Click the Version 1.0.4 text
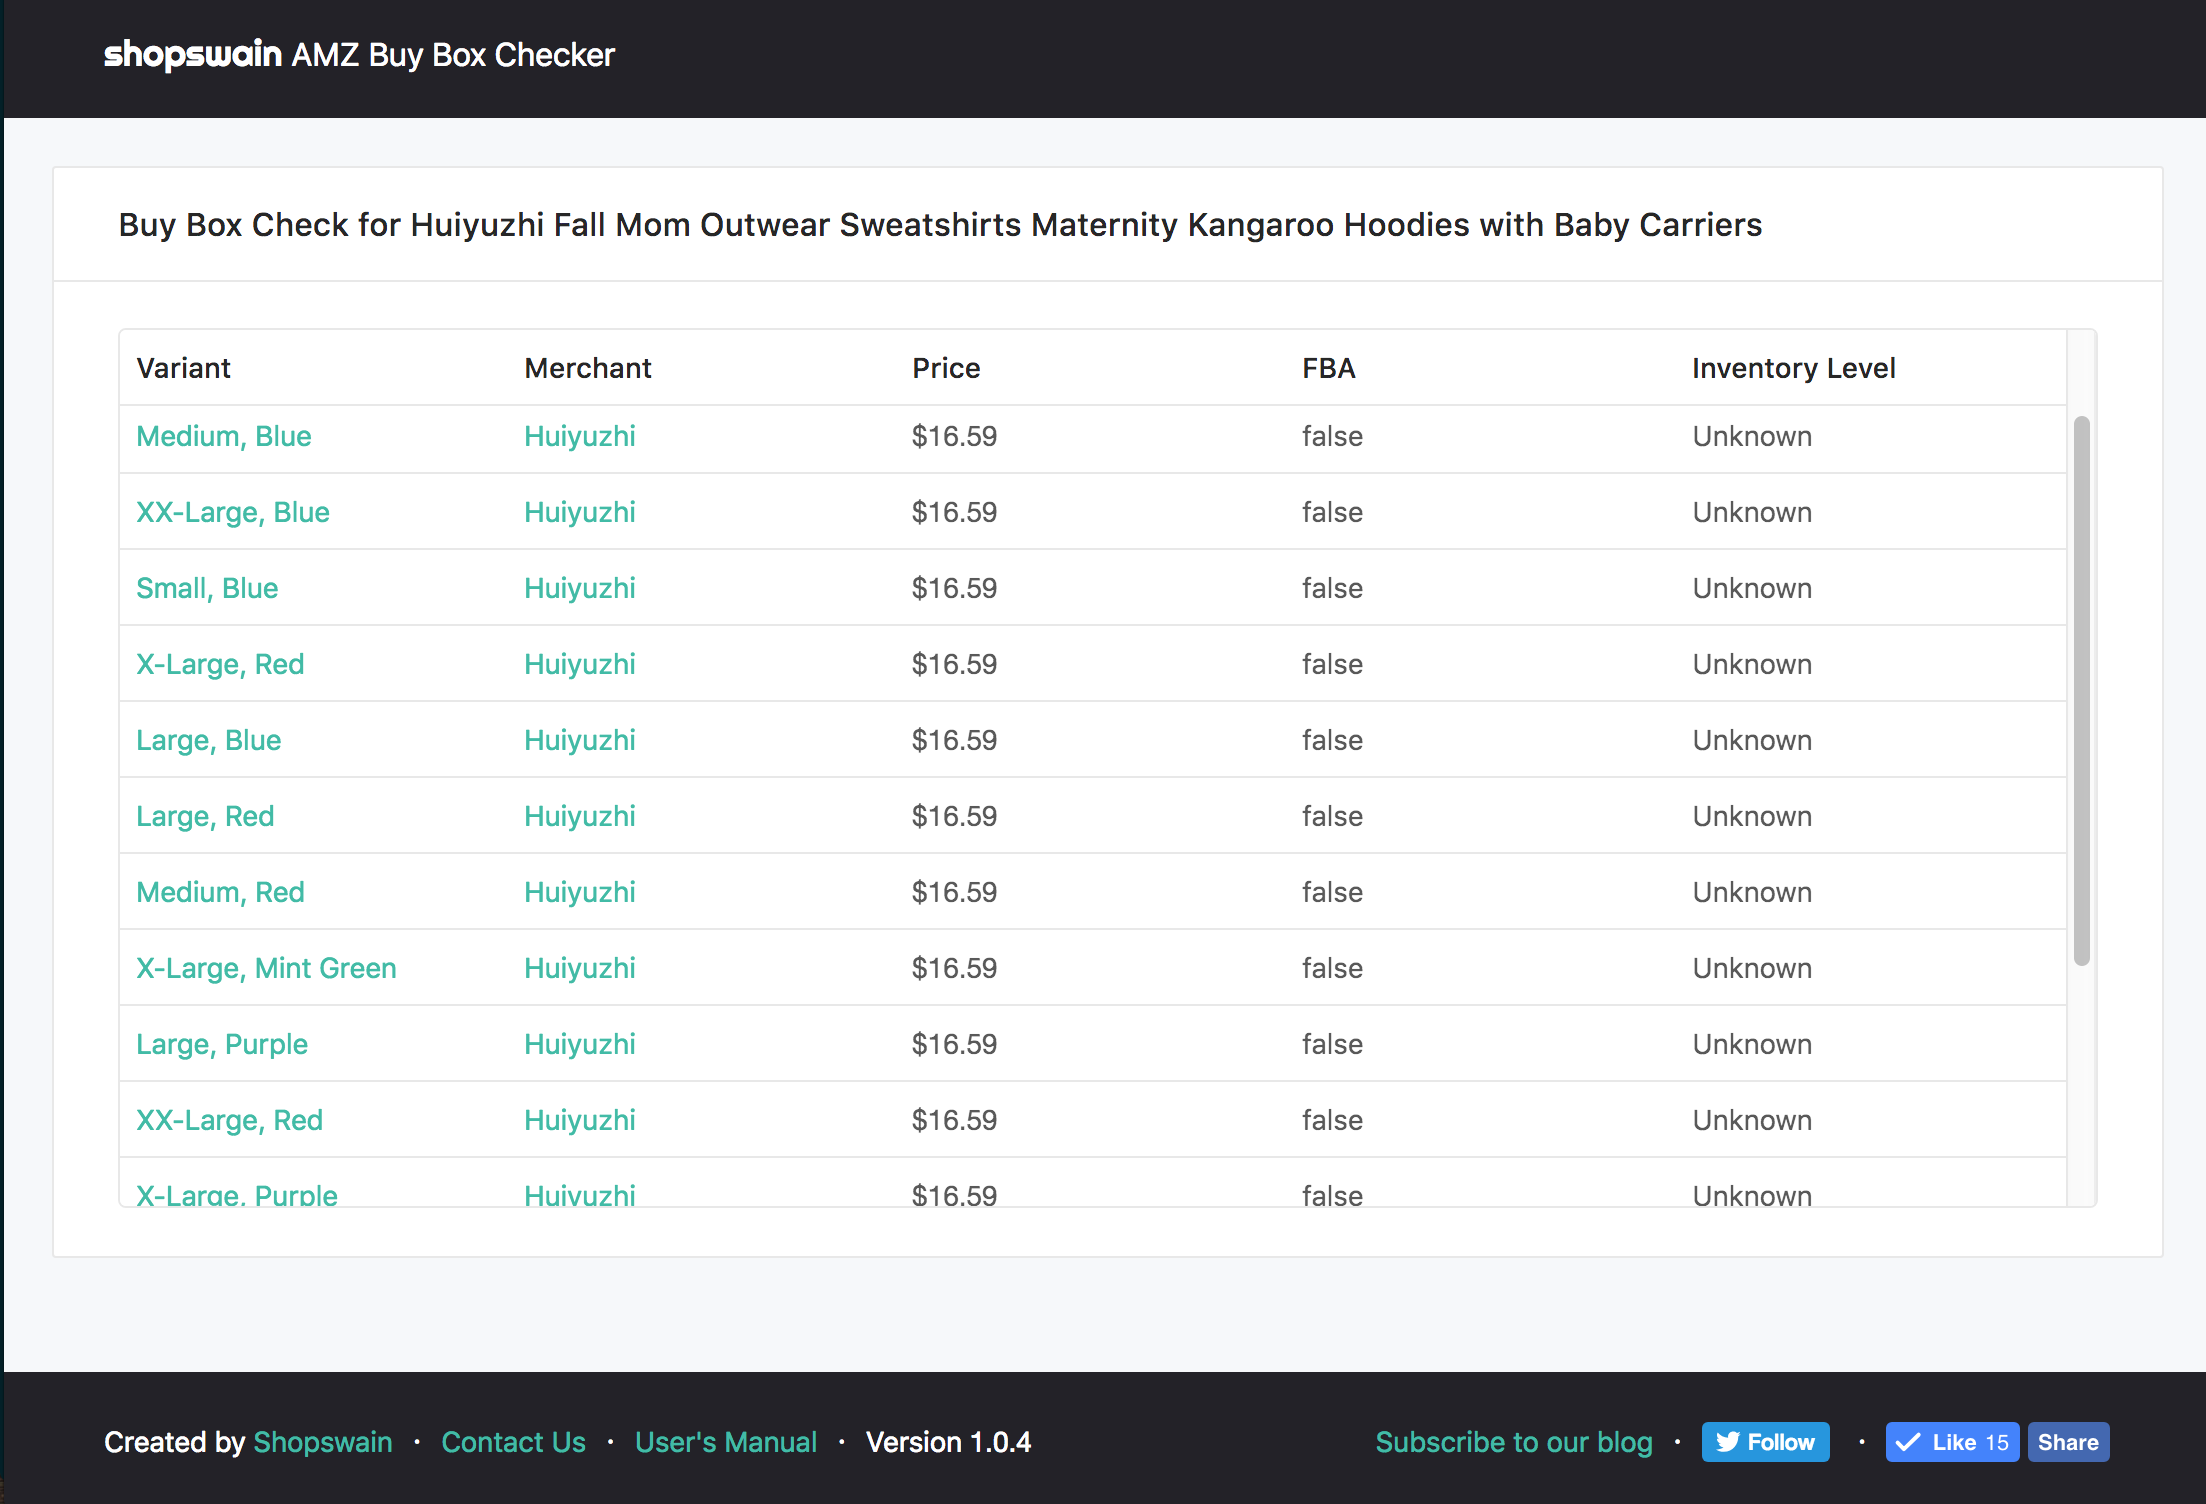Viewport: 2206px width, 1504px height. (948, 1442)
